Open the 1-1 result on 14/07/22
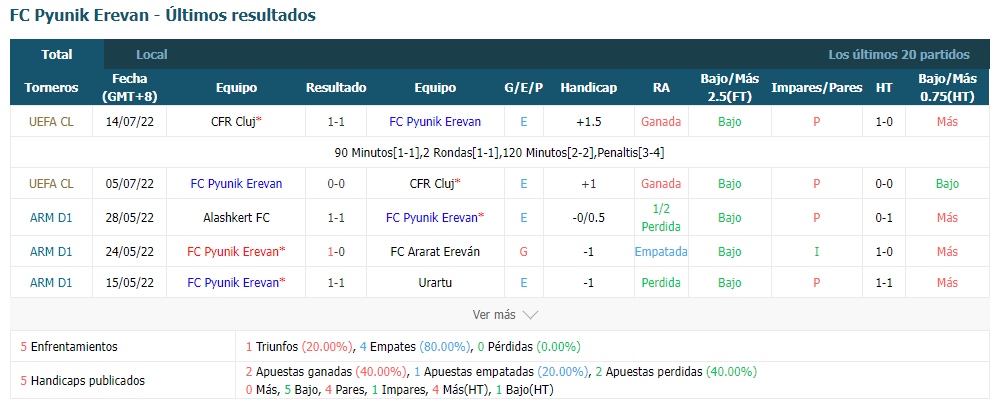This screenshot has height=409, width=1000. [336, 121]
